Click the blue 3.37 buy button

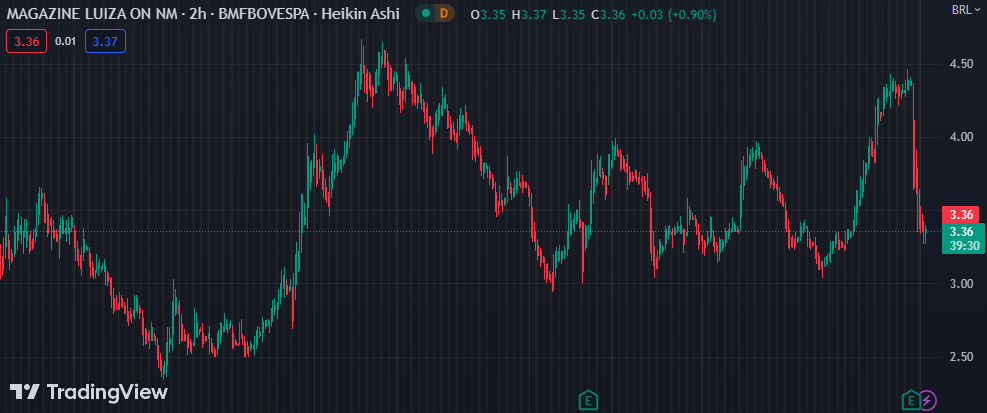click(105, 42)
